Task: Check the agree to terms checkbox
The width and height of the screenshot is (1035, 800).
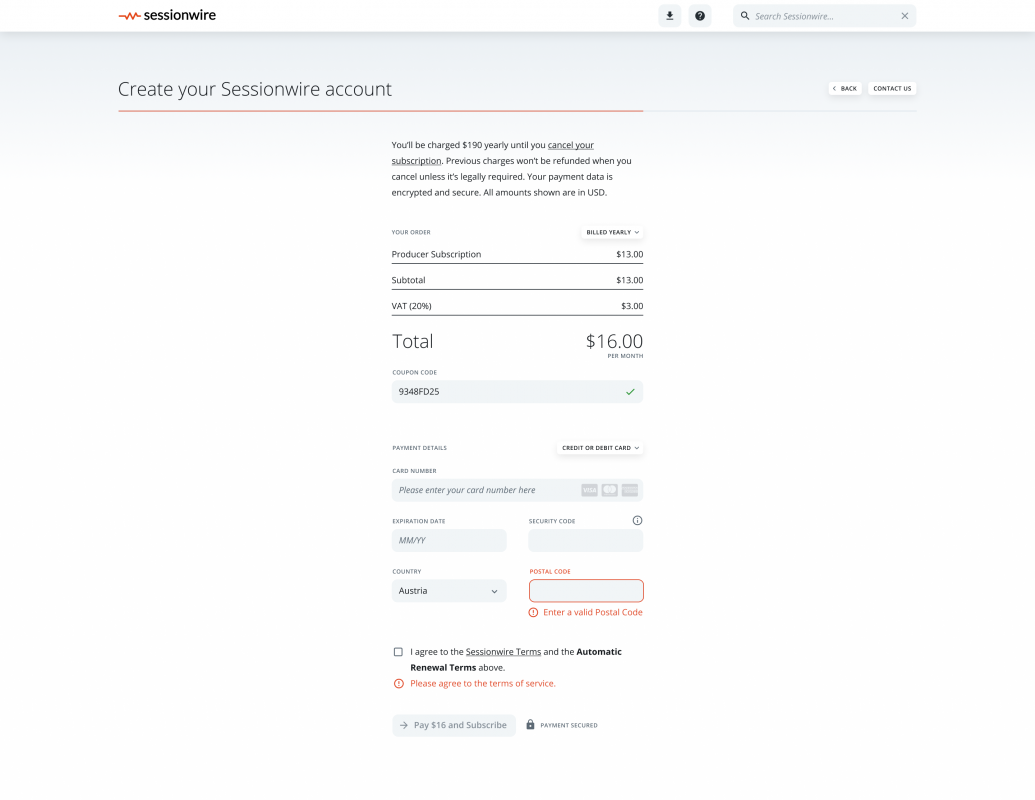Action: click(x=398, y=652)
